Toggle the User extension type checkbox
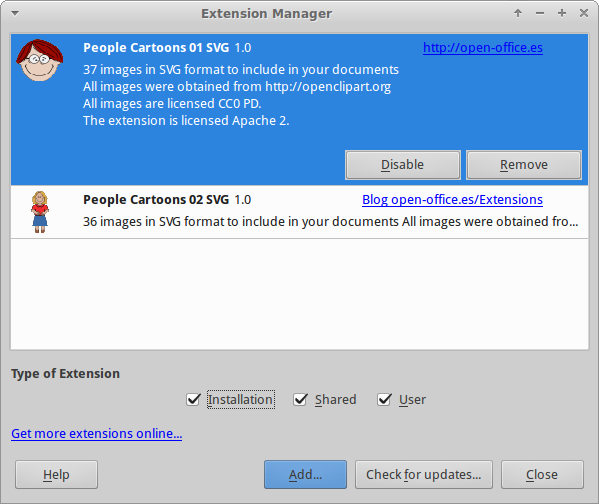 (x=384, y=399)
